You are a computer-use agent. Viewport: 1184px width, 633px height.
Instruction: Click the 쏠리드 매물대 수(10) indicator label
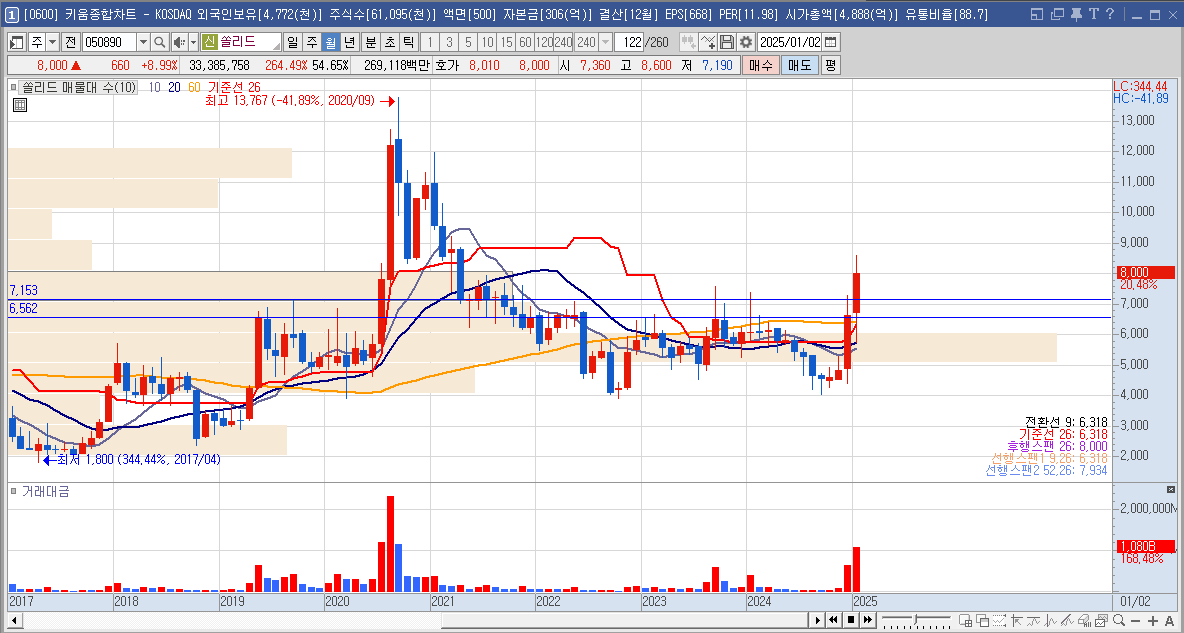tap(81, 88)
